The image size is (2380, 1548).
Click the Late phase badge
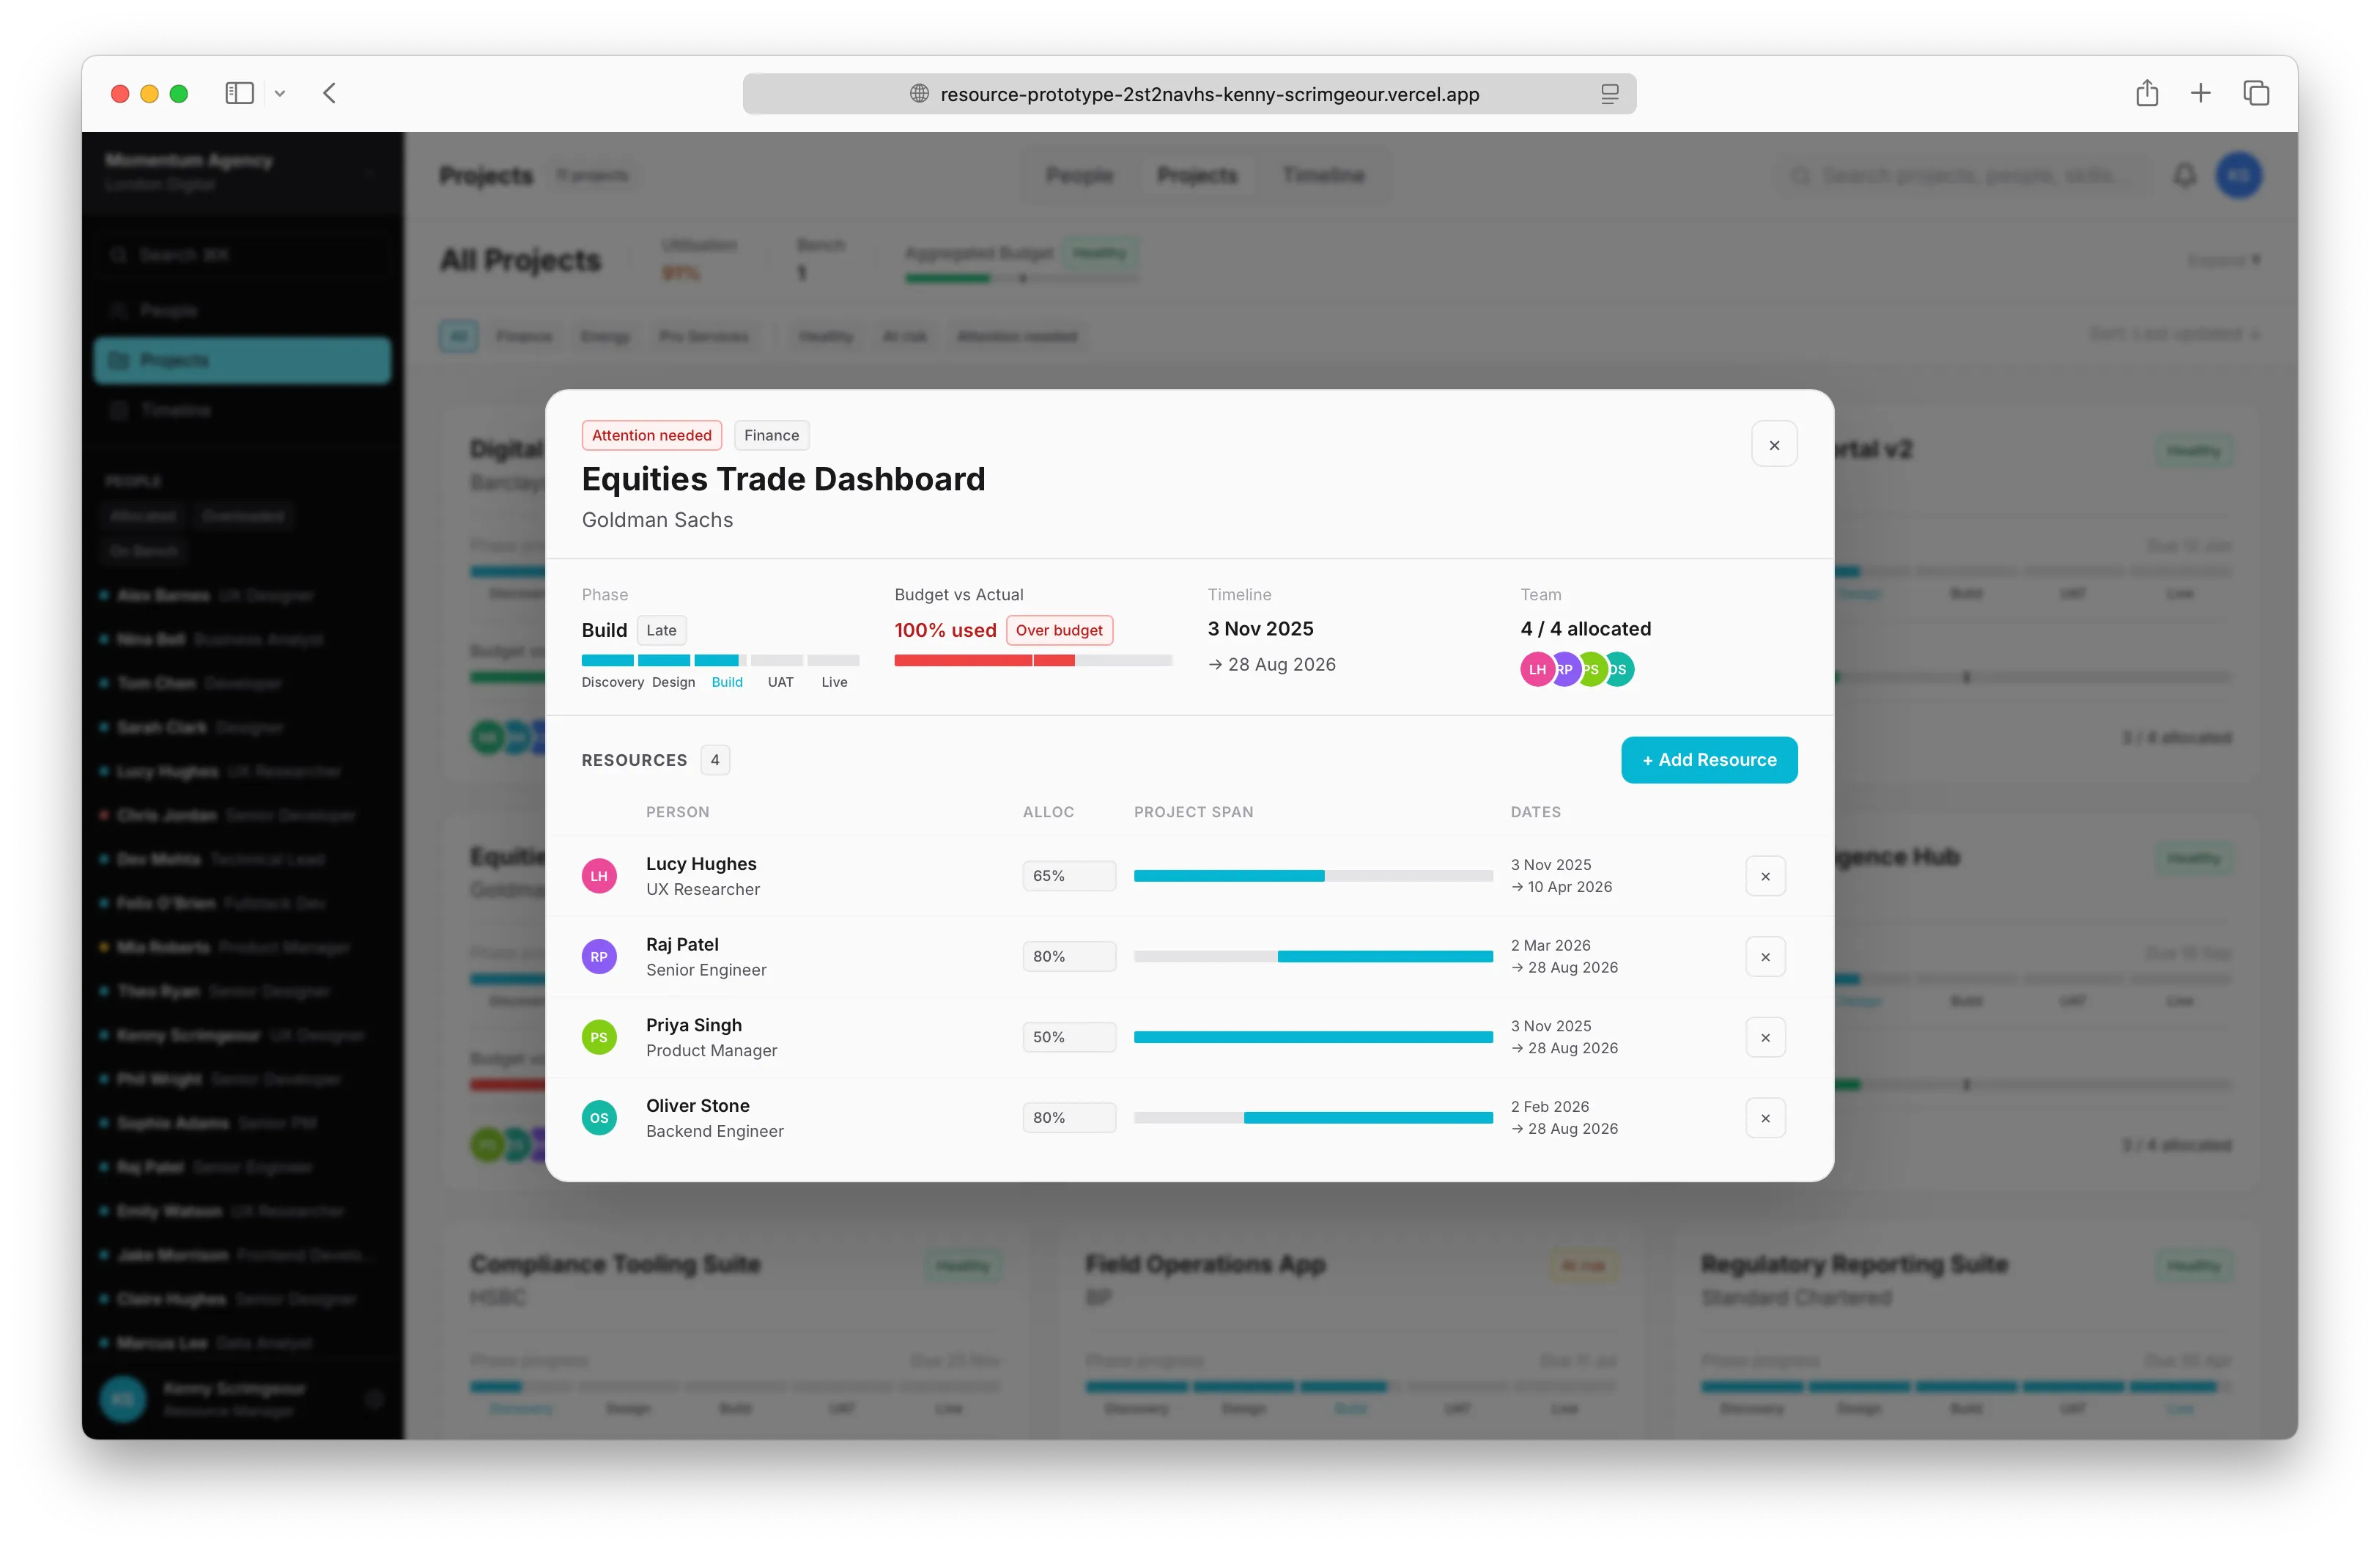point(661,630)
